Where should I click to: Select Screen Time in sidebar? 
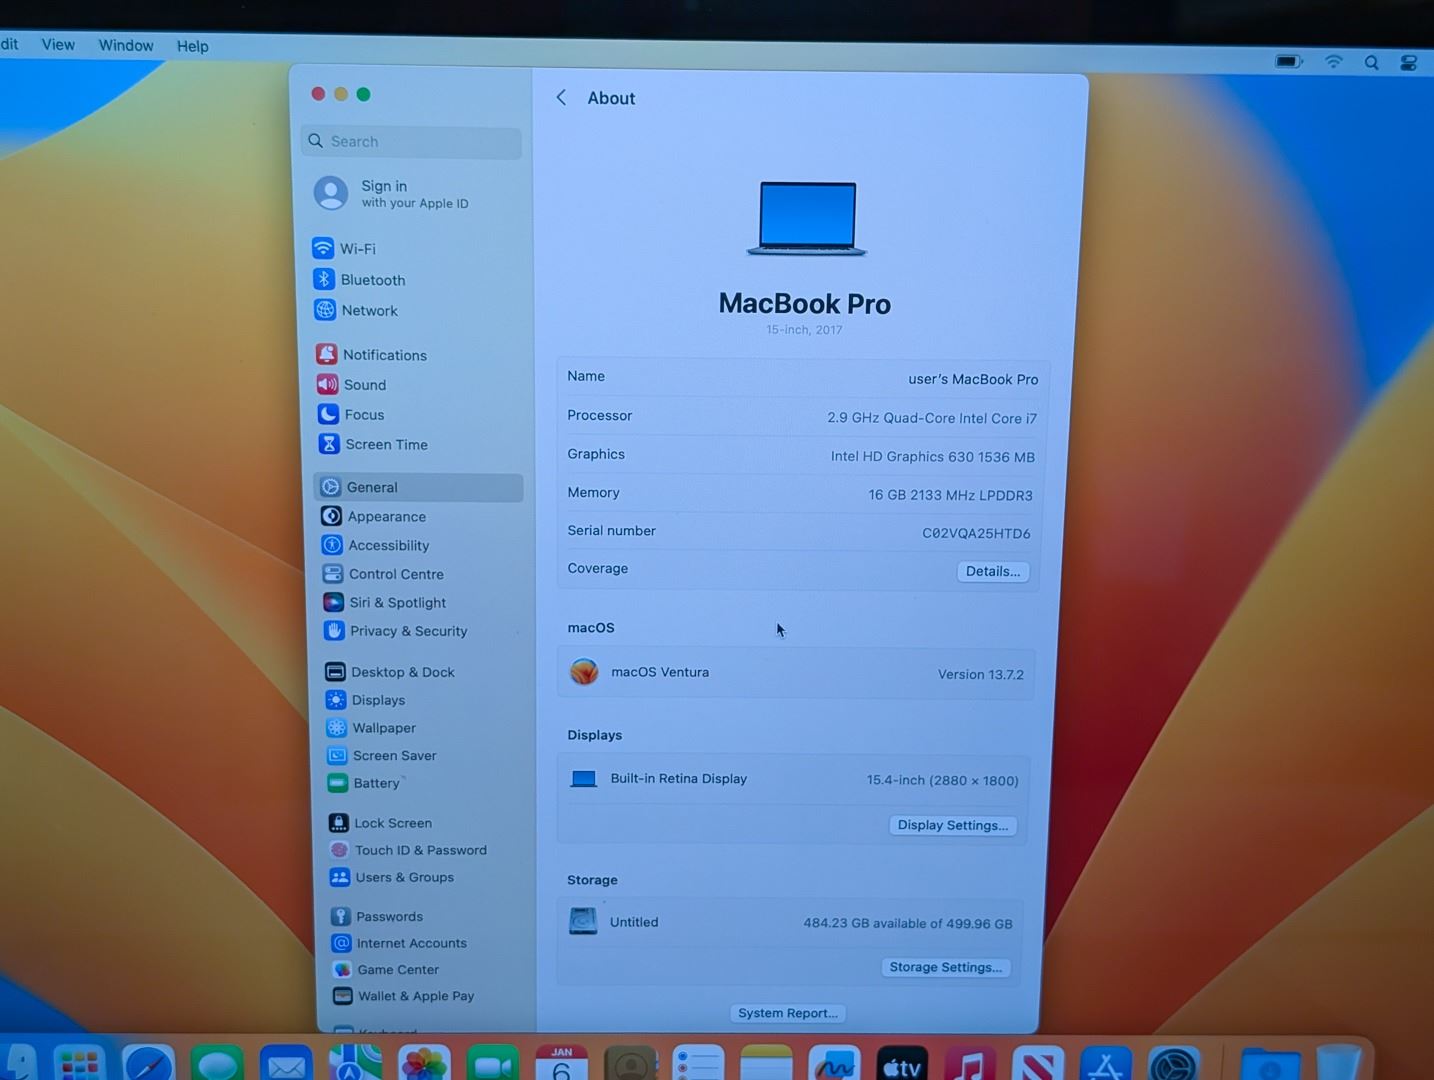coord(385,445)
